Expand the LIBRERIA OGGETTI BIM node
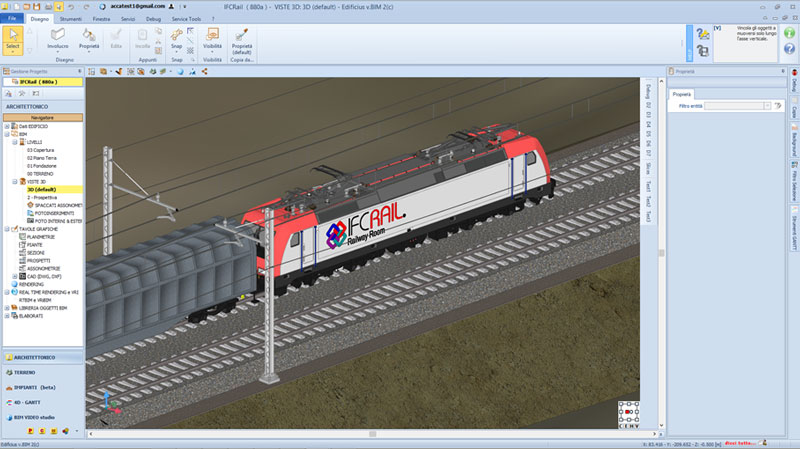Image resolution: width=800 pixels, height=449 pixels. tap(7, 308)
